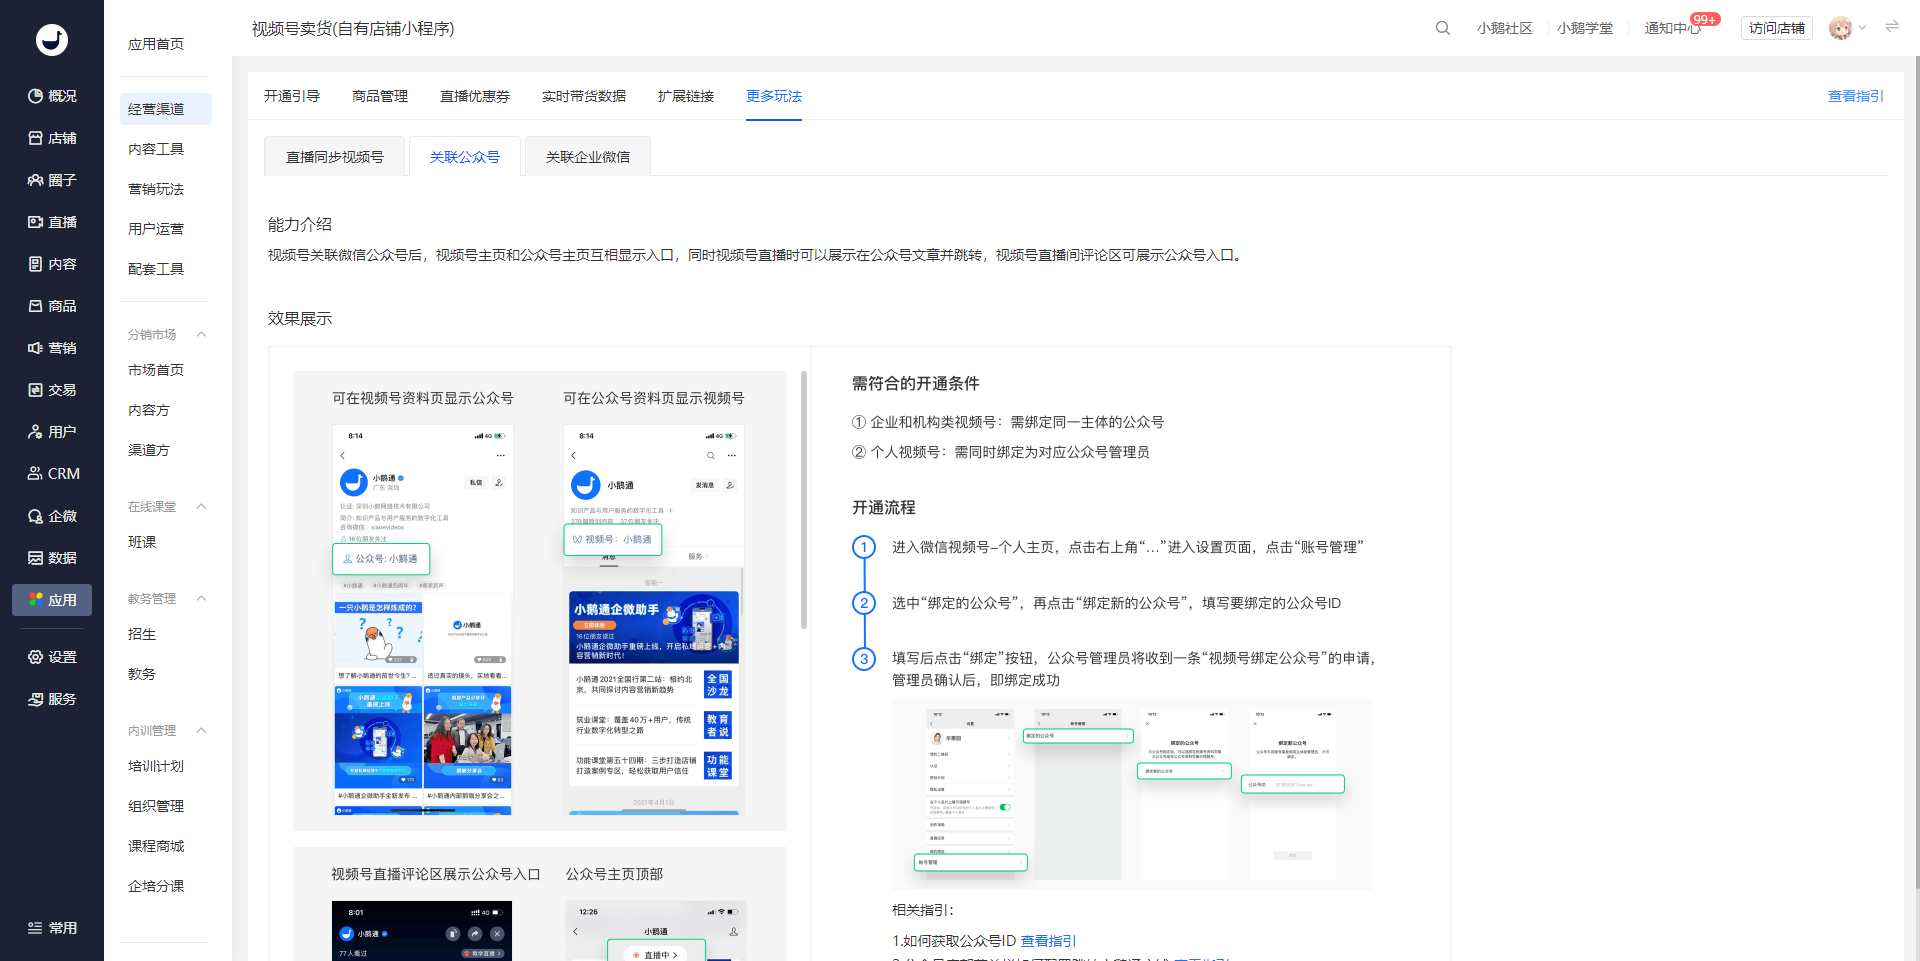Collapse the 内训管理 section
The height and width of the screenshot is (961, 1920).
[x=201, y=730]
